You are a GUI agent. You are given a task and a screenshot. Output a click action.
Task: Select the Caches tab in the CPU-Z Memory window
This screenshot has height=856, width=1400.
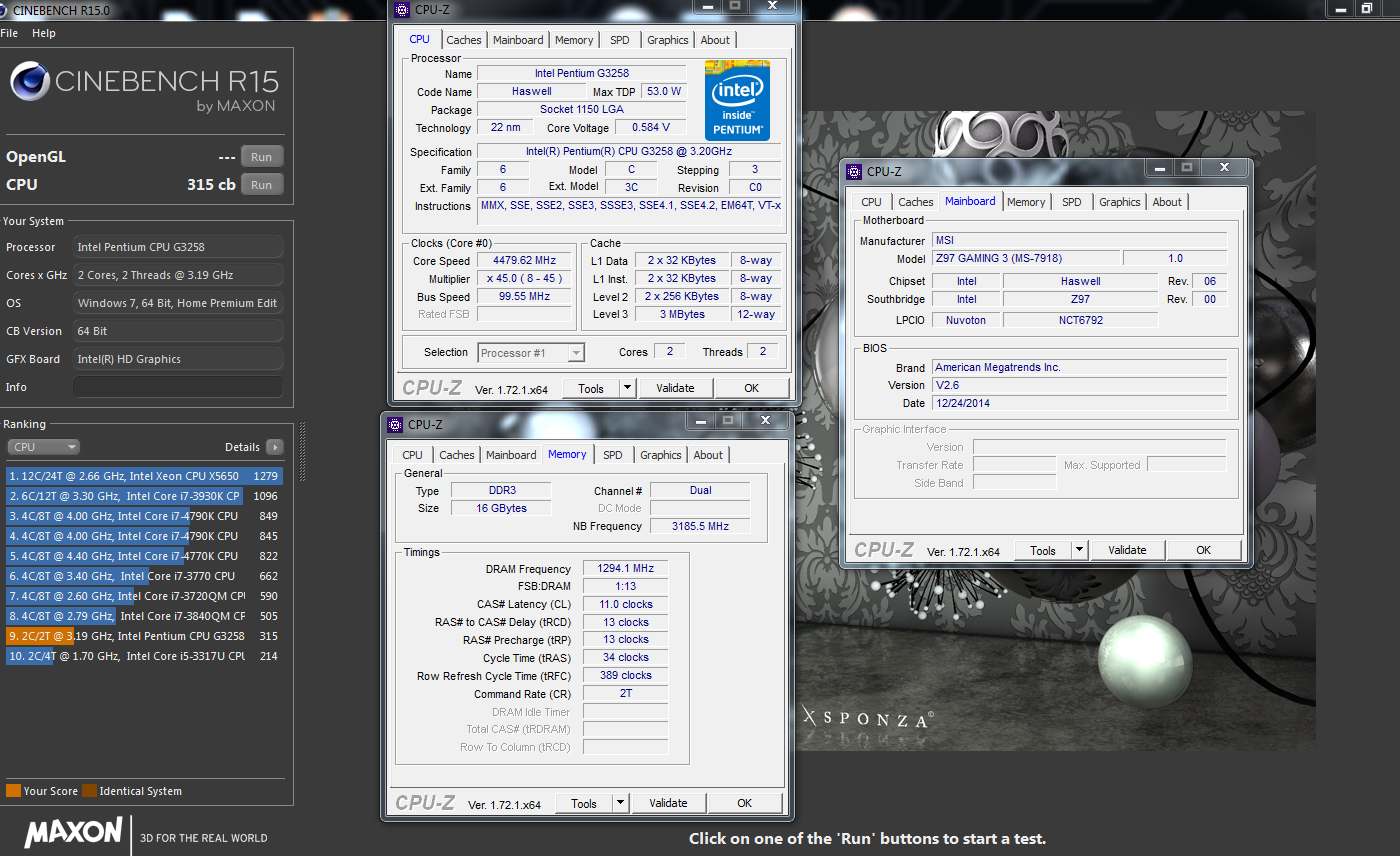(x=457, y=455)
